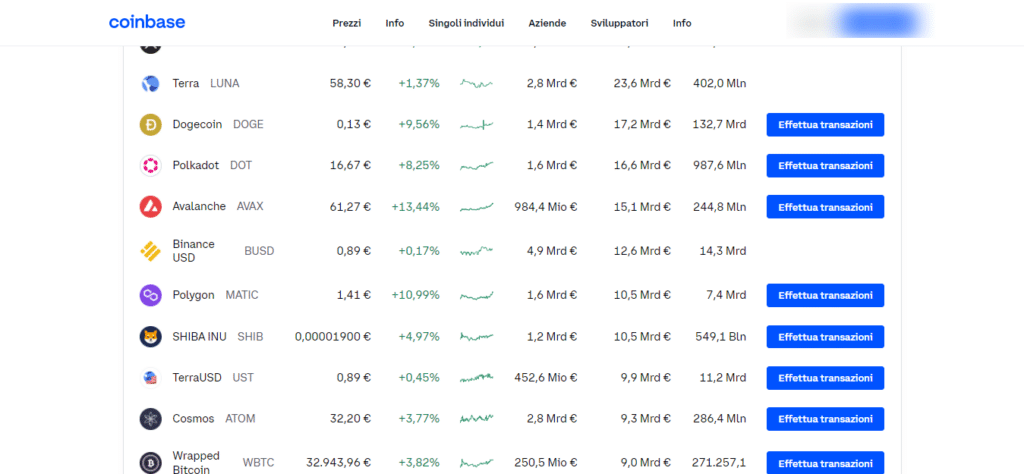
Task: Select SHIBA INU supply 549,1 Bln
Action: tap(721, 337)
